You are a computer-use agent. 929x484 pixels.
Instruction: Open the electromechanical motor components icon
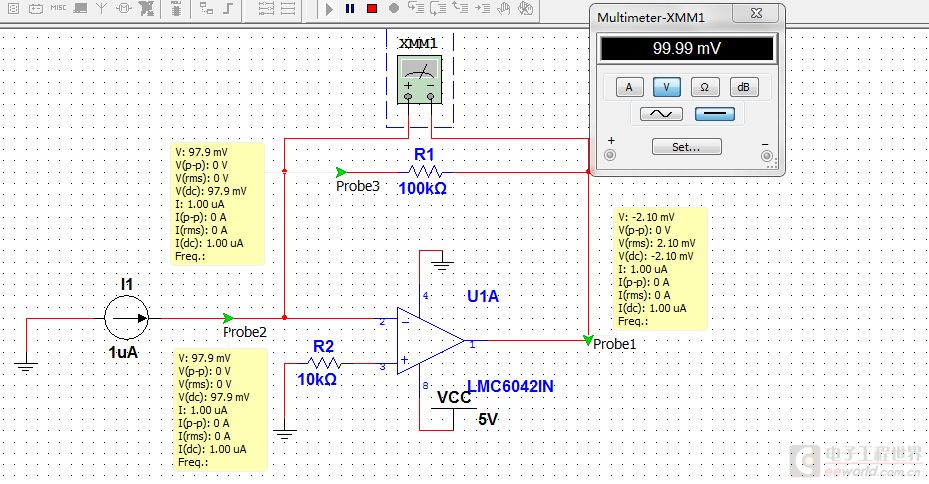pyautogui.click(x=124, y=8)
